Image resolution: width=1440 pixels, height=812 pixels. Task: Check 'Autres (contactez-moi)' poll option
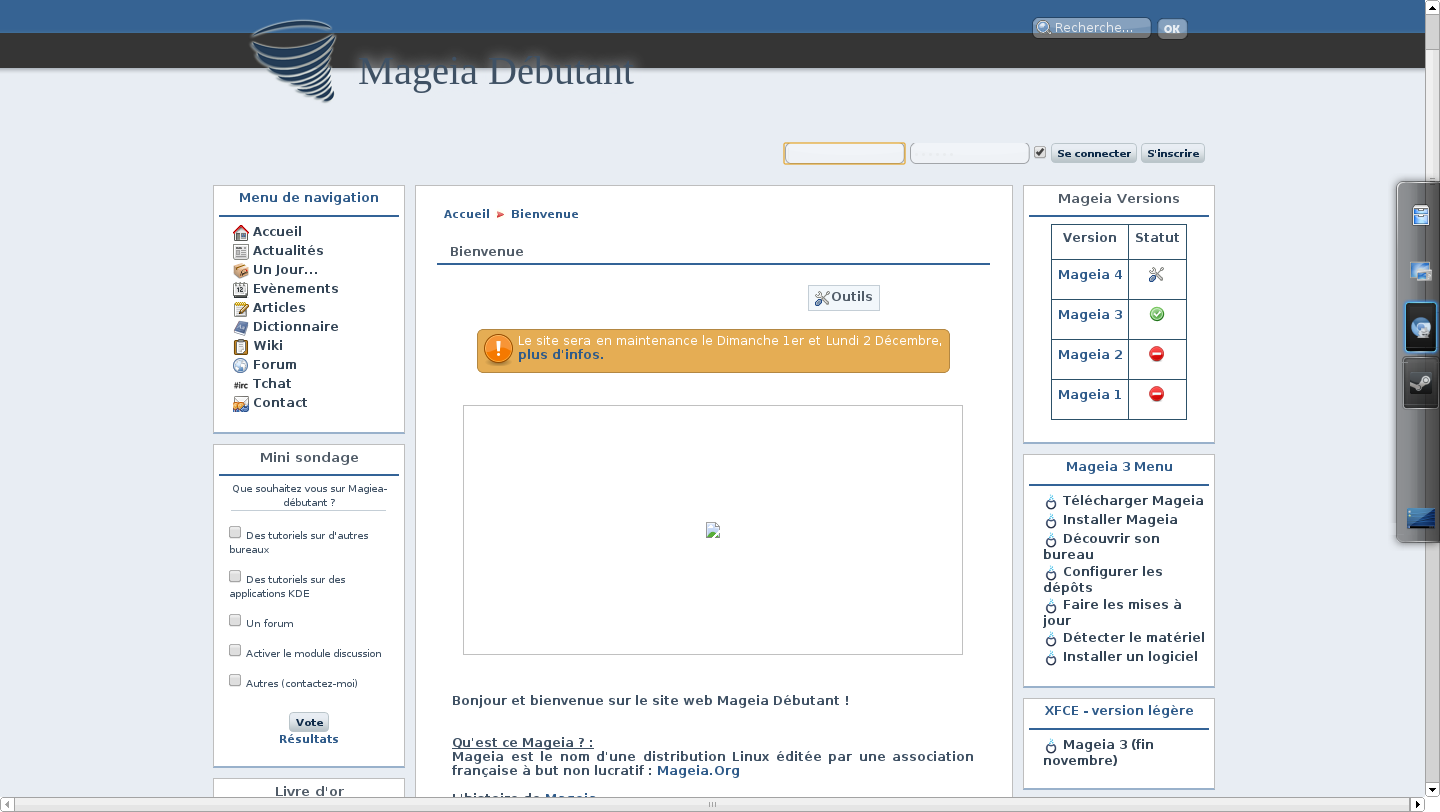pos(235,681)
